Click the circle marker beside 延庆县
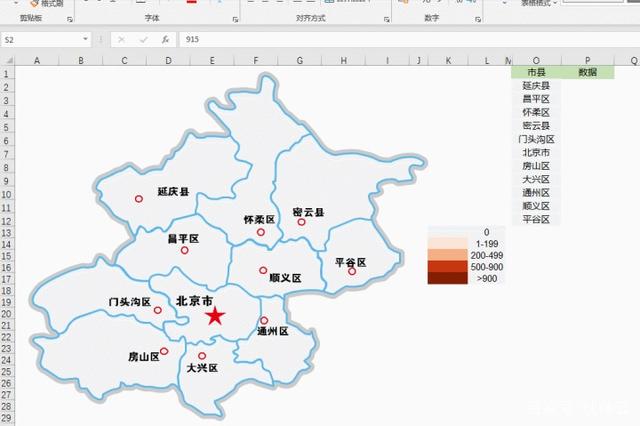This screenshot has height=426, width=640. (x=139, y=199)
